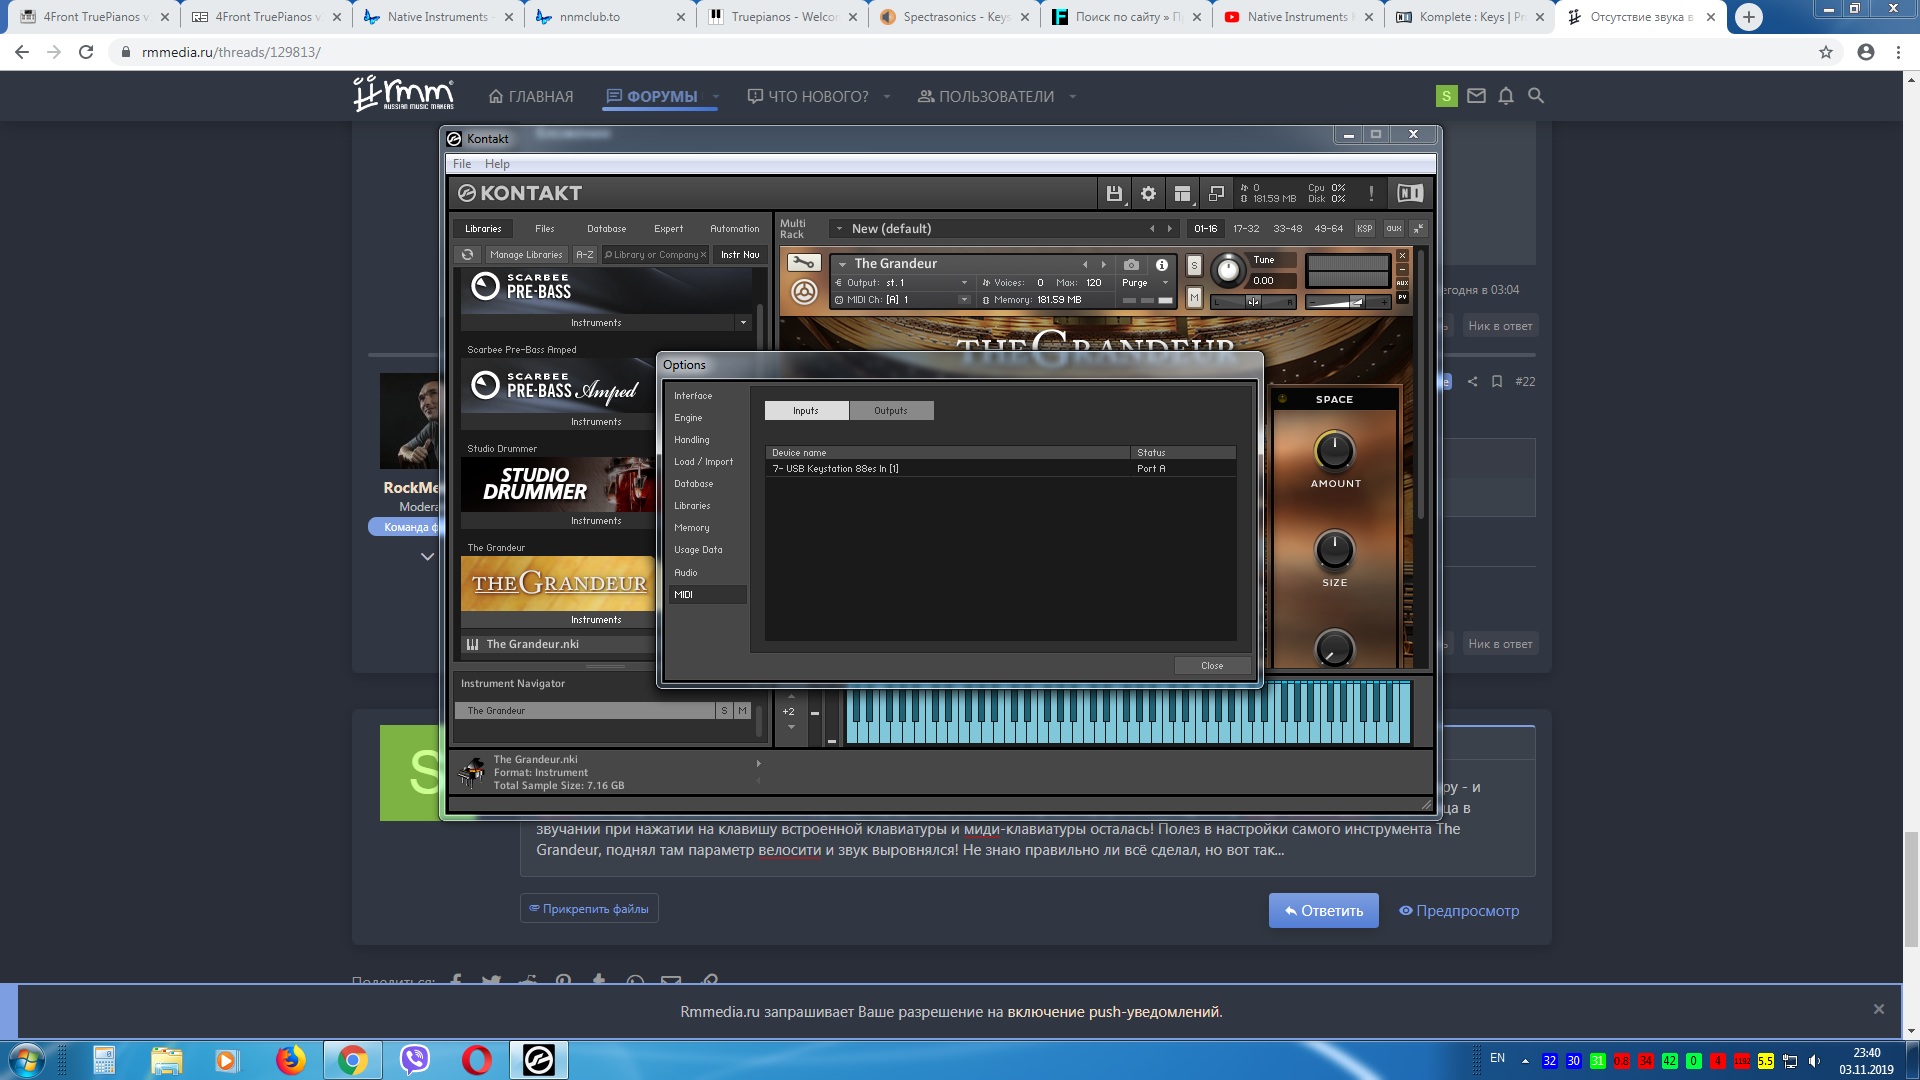Click the snapshot camera icon

tap(1131, 265)
